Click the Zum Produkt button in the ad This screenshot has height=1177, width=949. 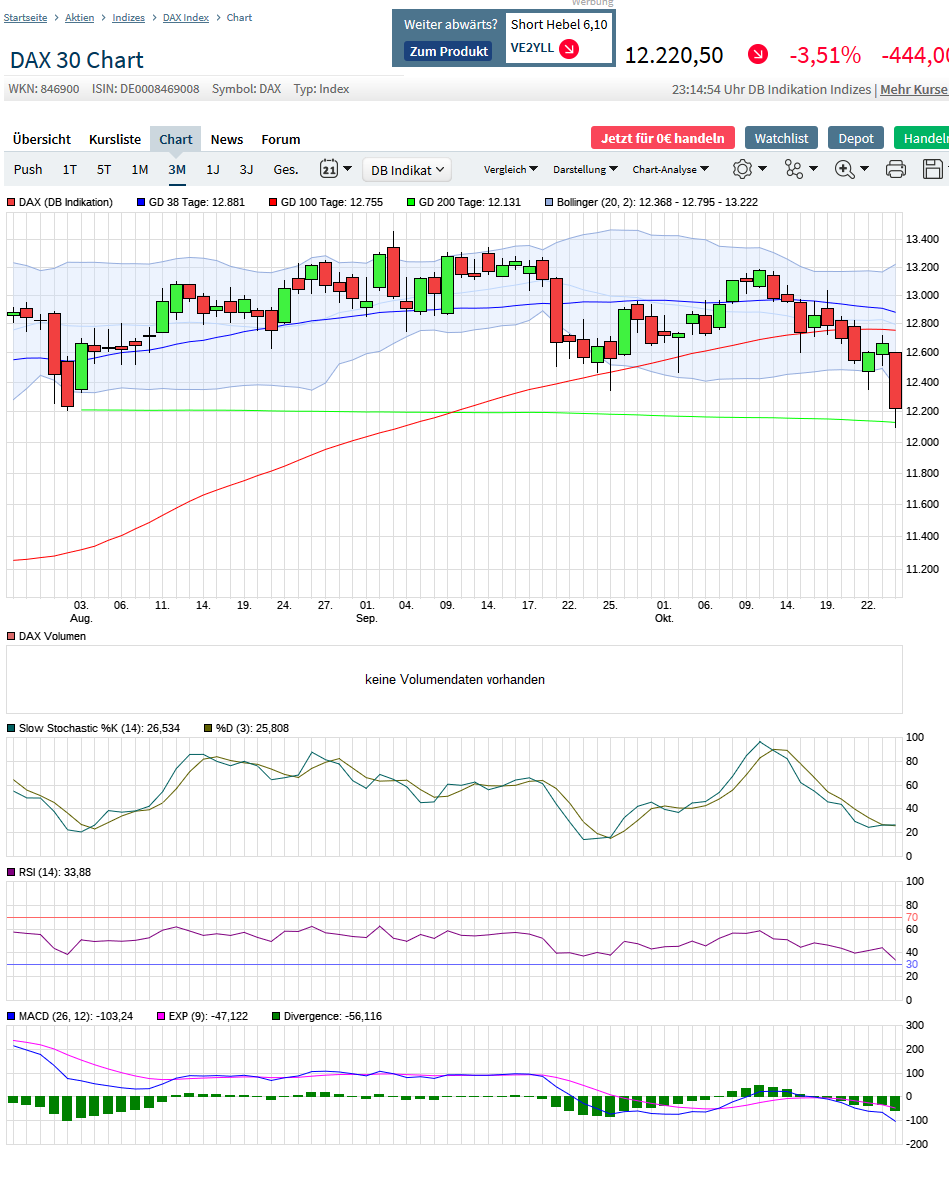(x=447, y=51)
